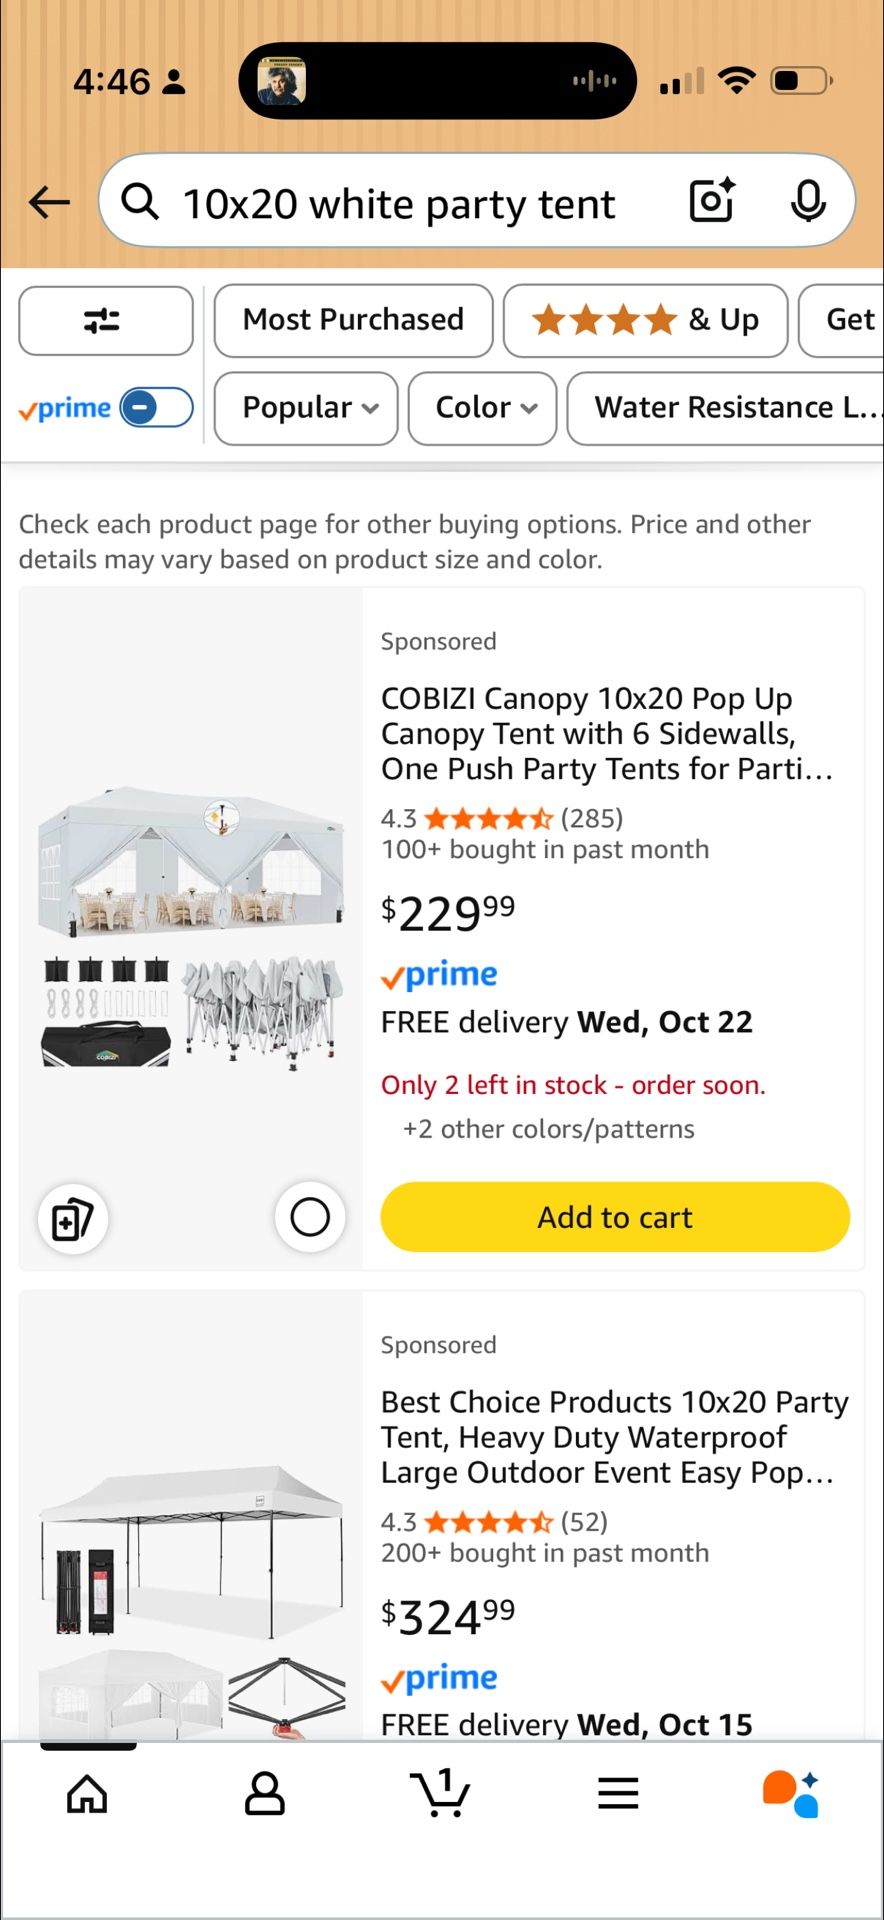Tap the microphone voice search icon
884x1920 pixels.
[808, 201]
